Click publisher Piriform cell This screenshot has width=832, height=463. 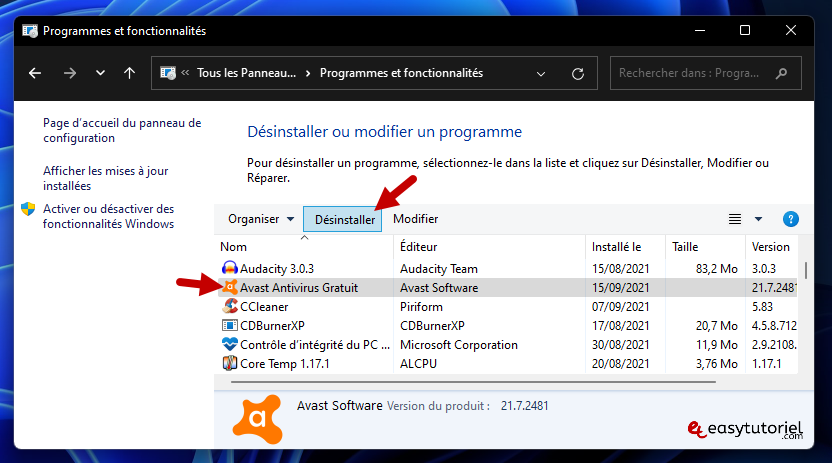pyautogui.click(x=421, y=307)
